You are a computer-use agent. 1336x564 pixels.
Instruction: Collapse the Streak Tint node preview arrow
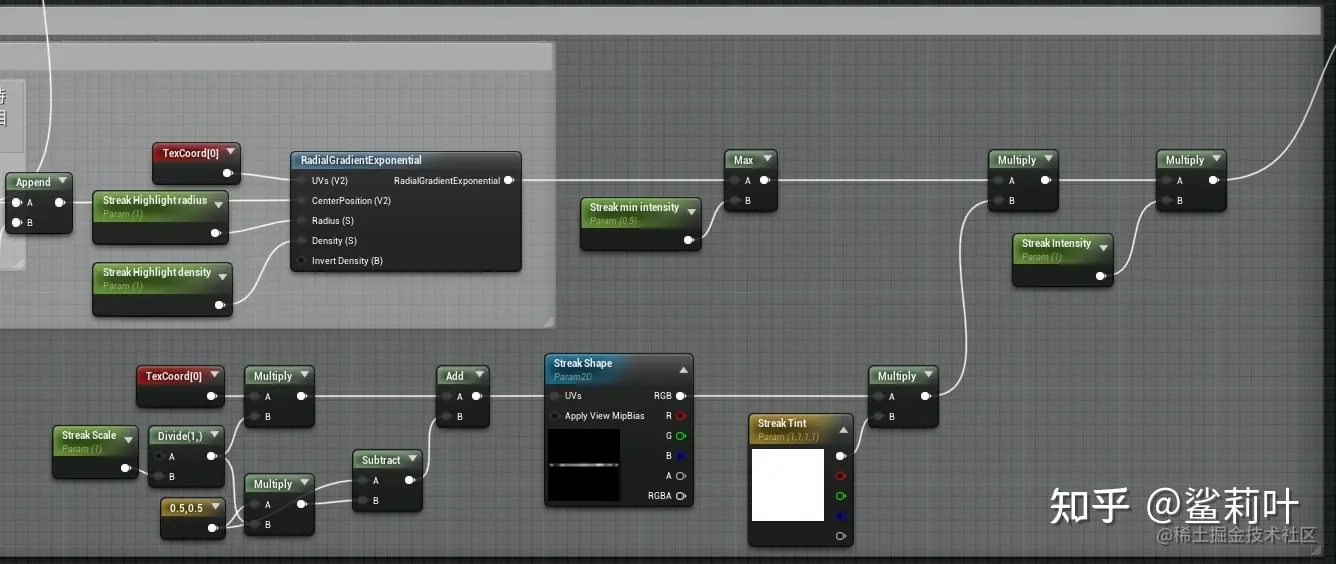(x=842, y=429)
